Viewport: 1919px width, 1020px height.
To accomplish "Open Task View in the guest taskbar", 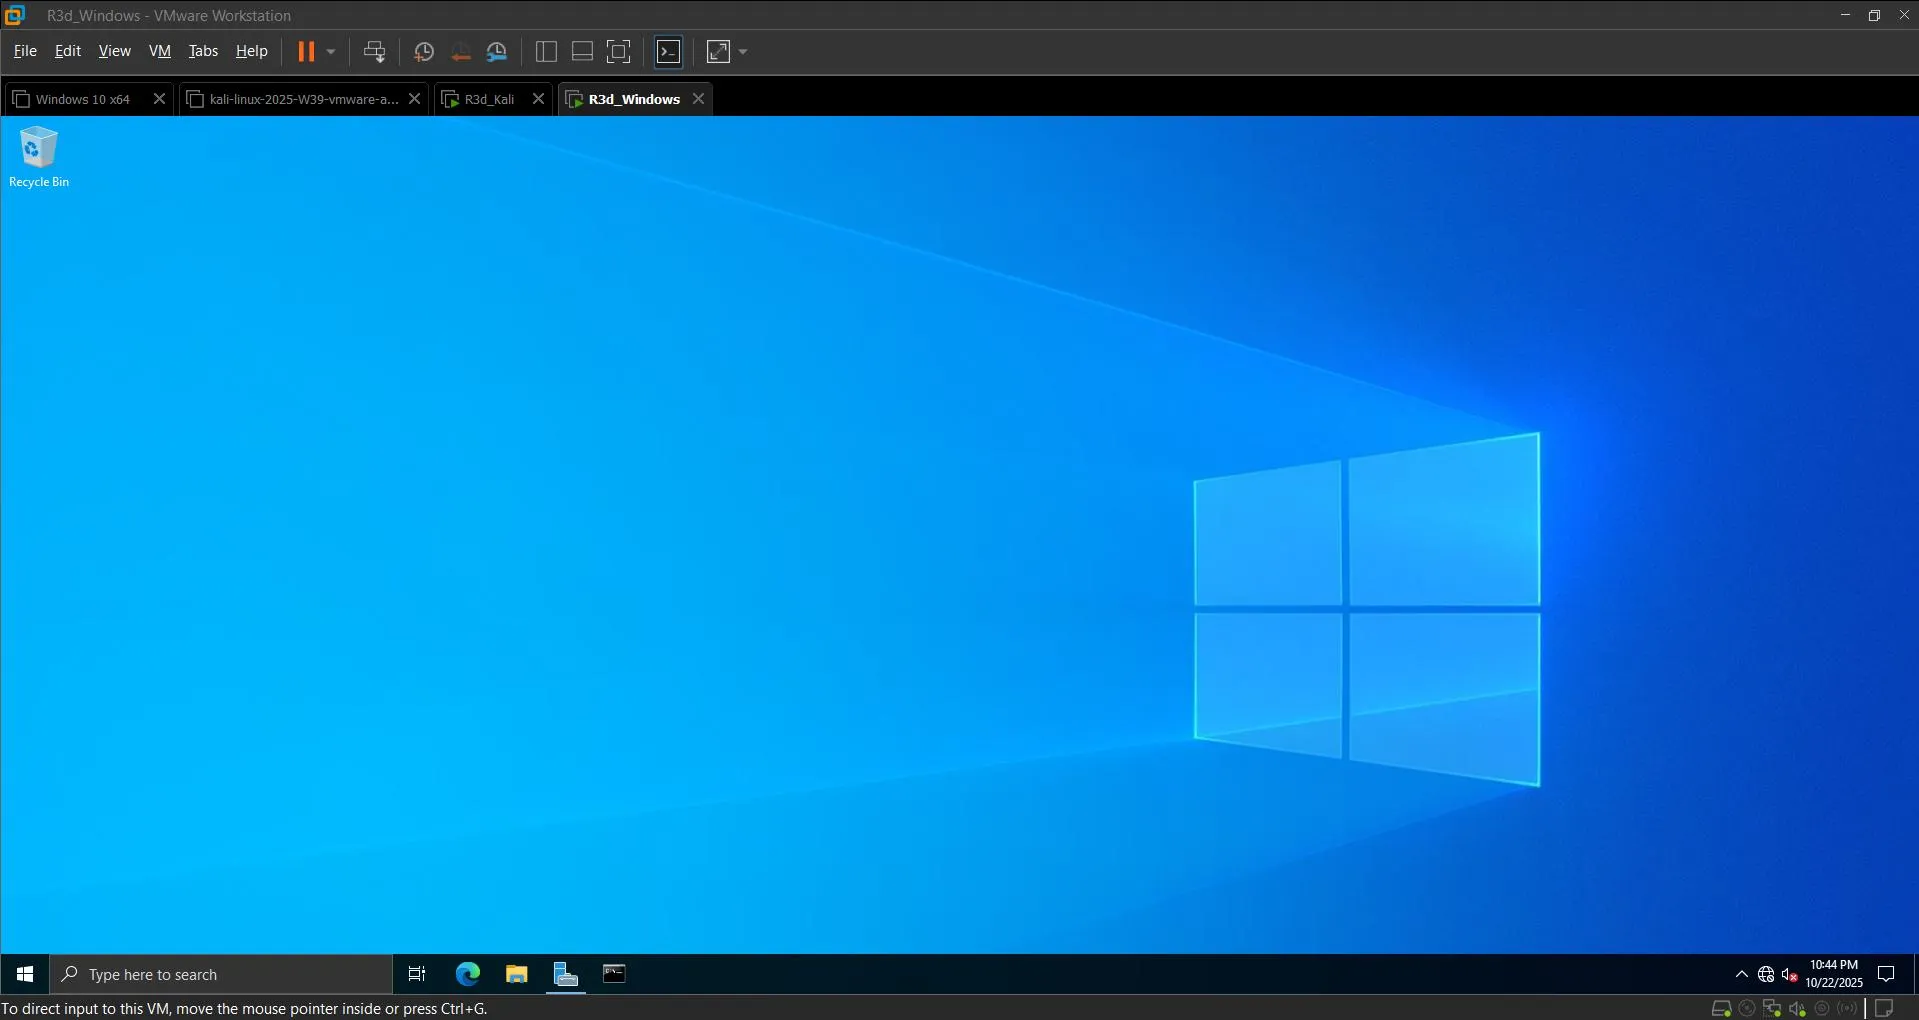I will tap(417, 974).
